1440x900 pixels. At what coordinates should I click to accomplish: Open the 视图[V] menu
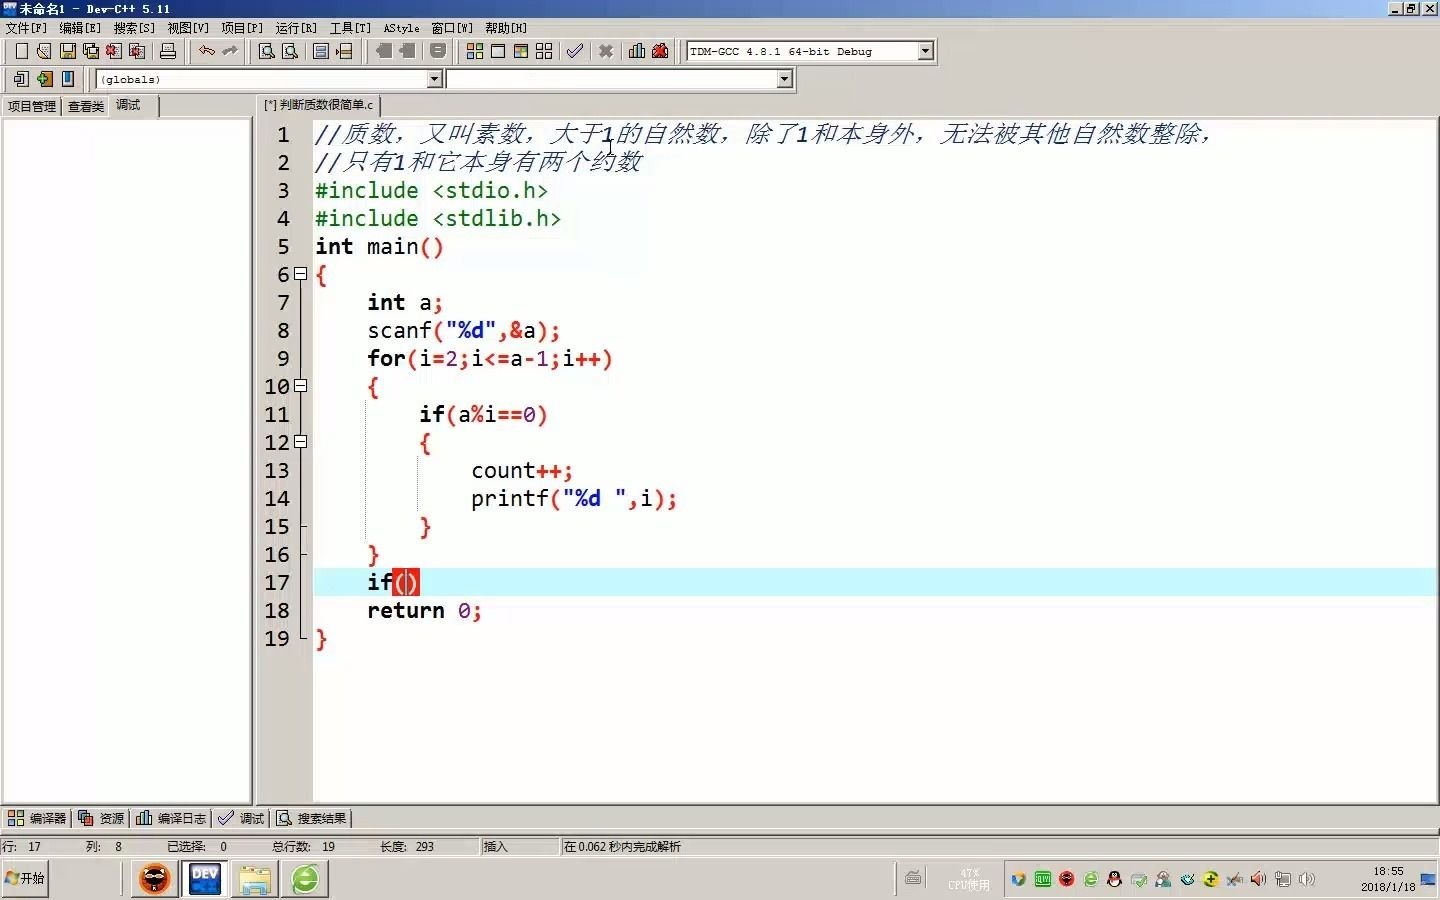coord(188,28)
